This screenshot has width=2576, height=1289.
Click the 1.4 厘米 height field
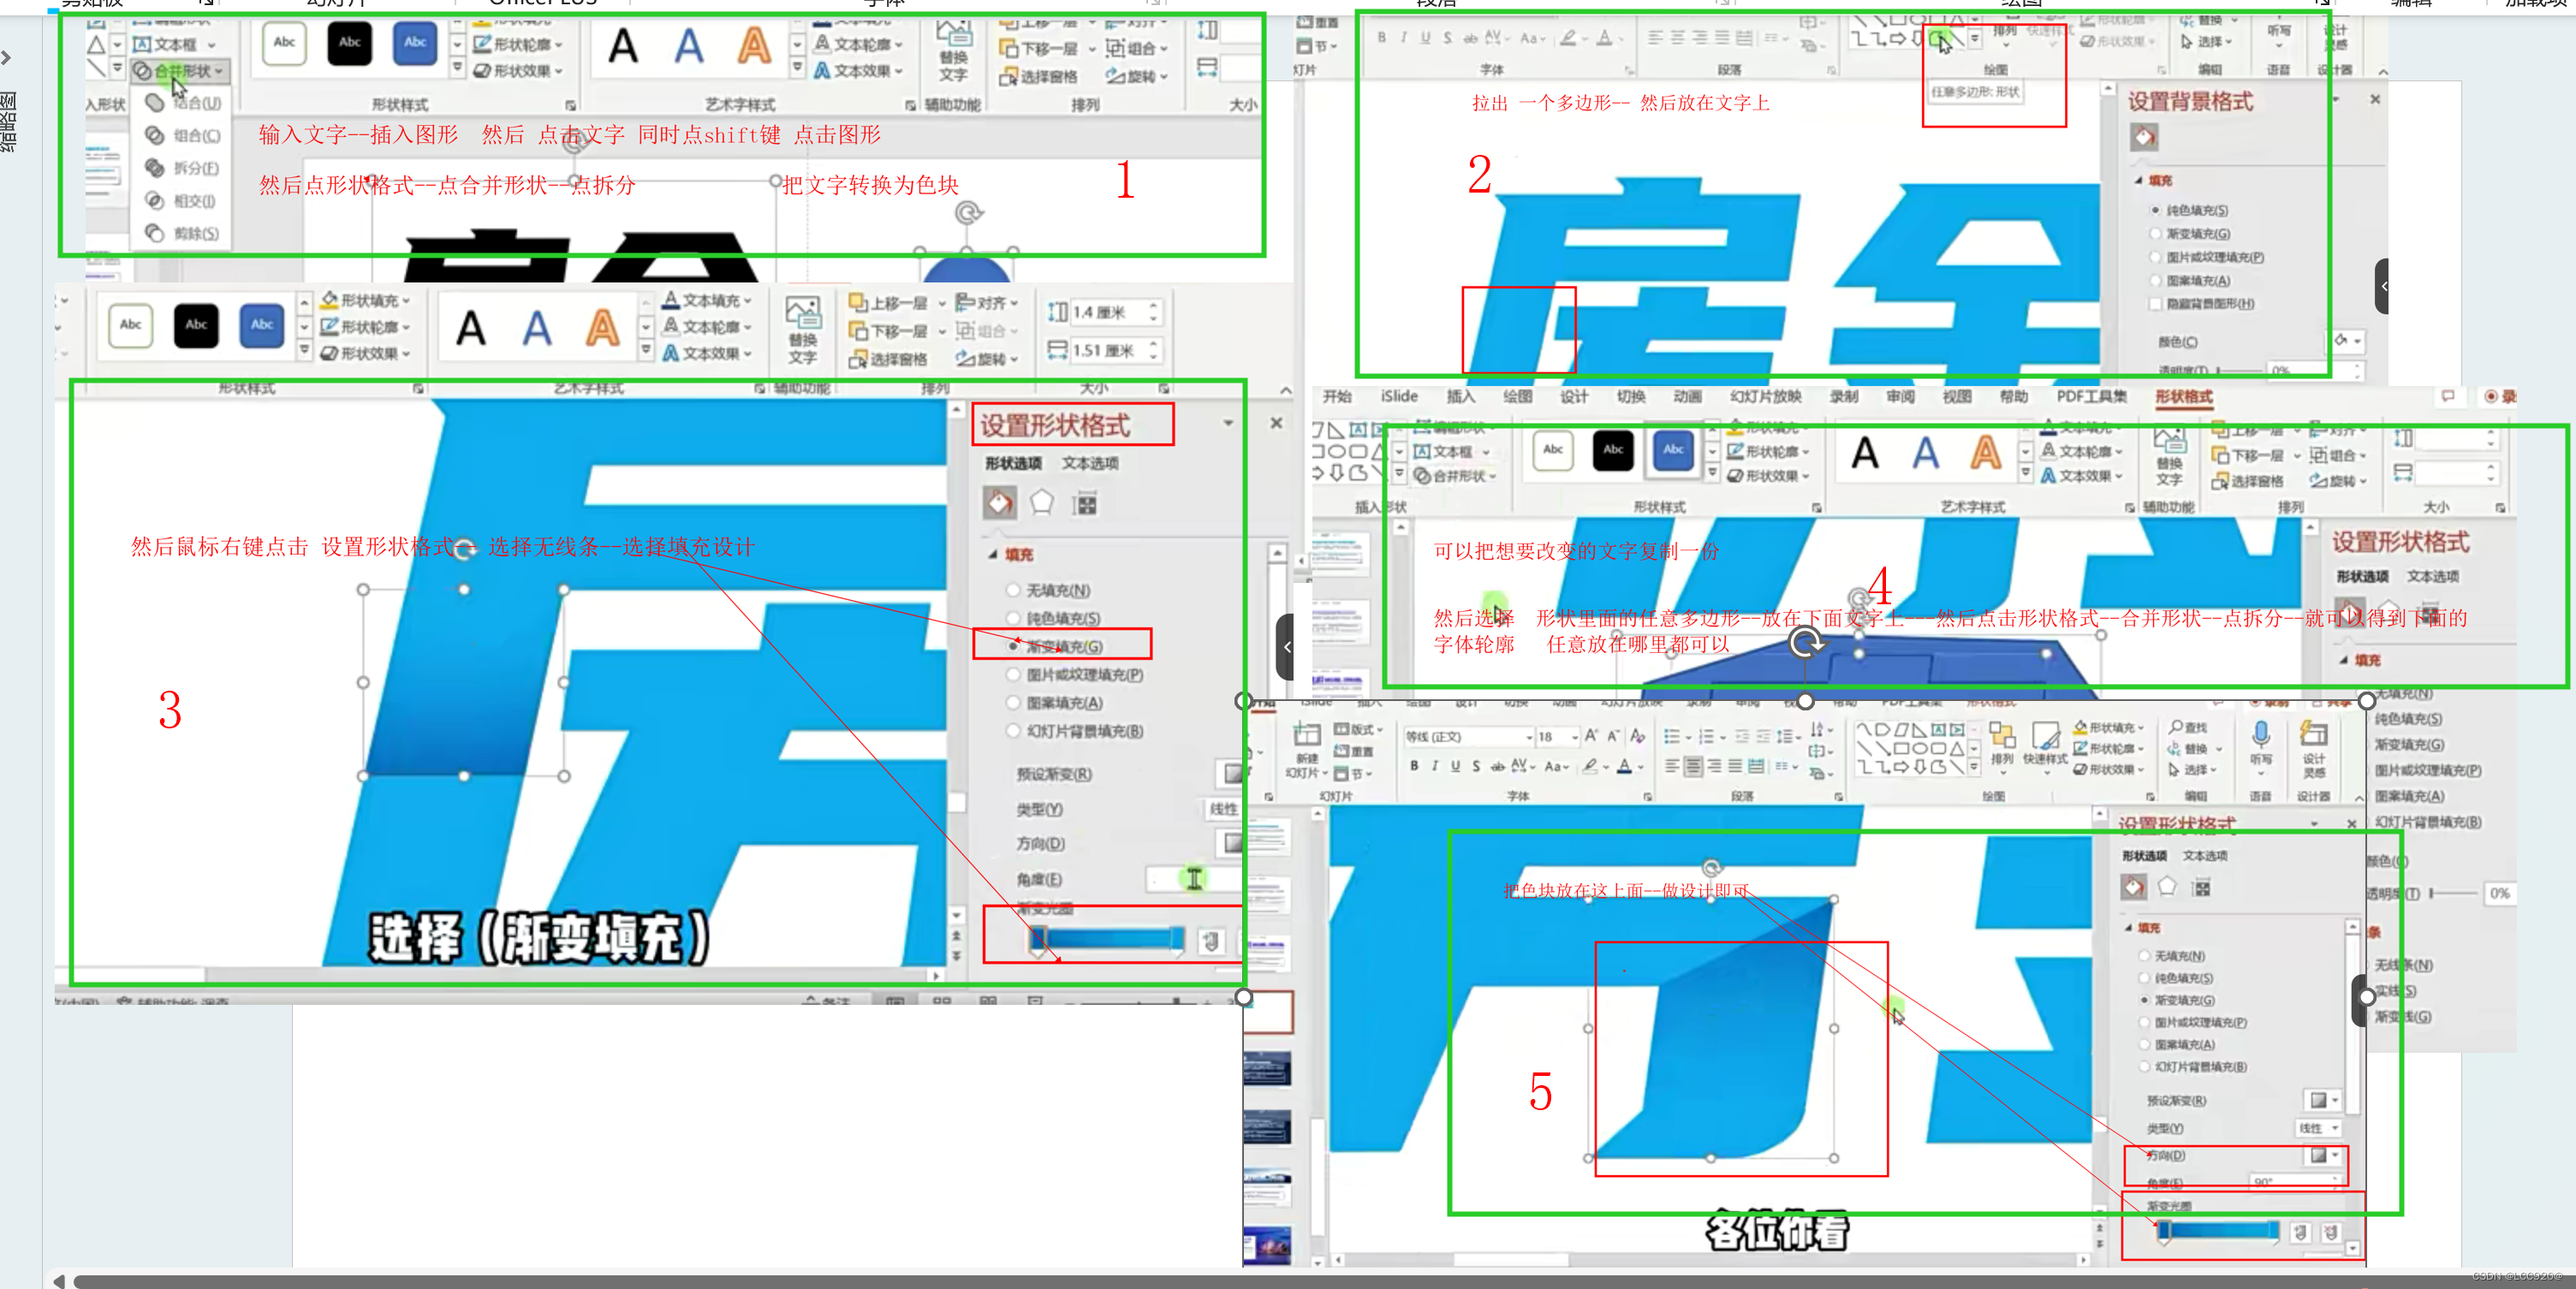pos(1106,312)
